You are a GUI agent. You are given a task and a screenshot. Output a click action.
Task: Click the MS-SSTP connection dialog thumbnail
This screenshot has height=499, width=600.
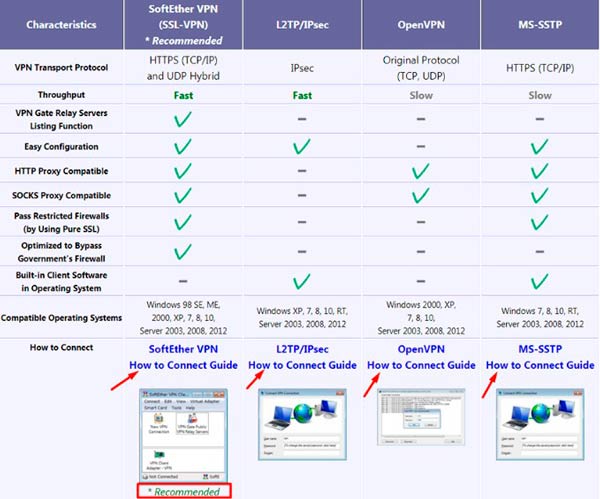(540, 424)
